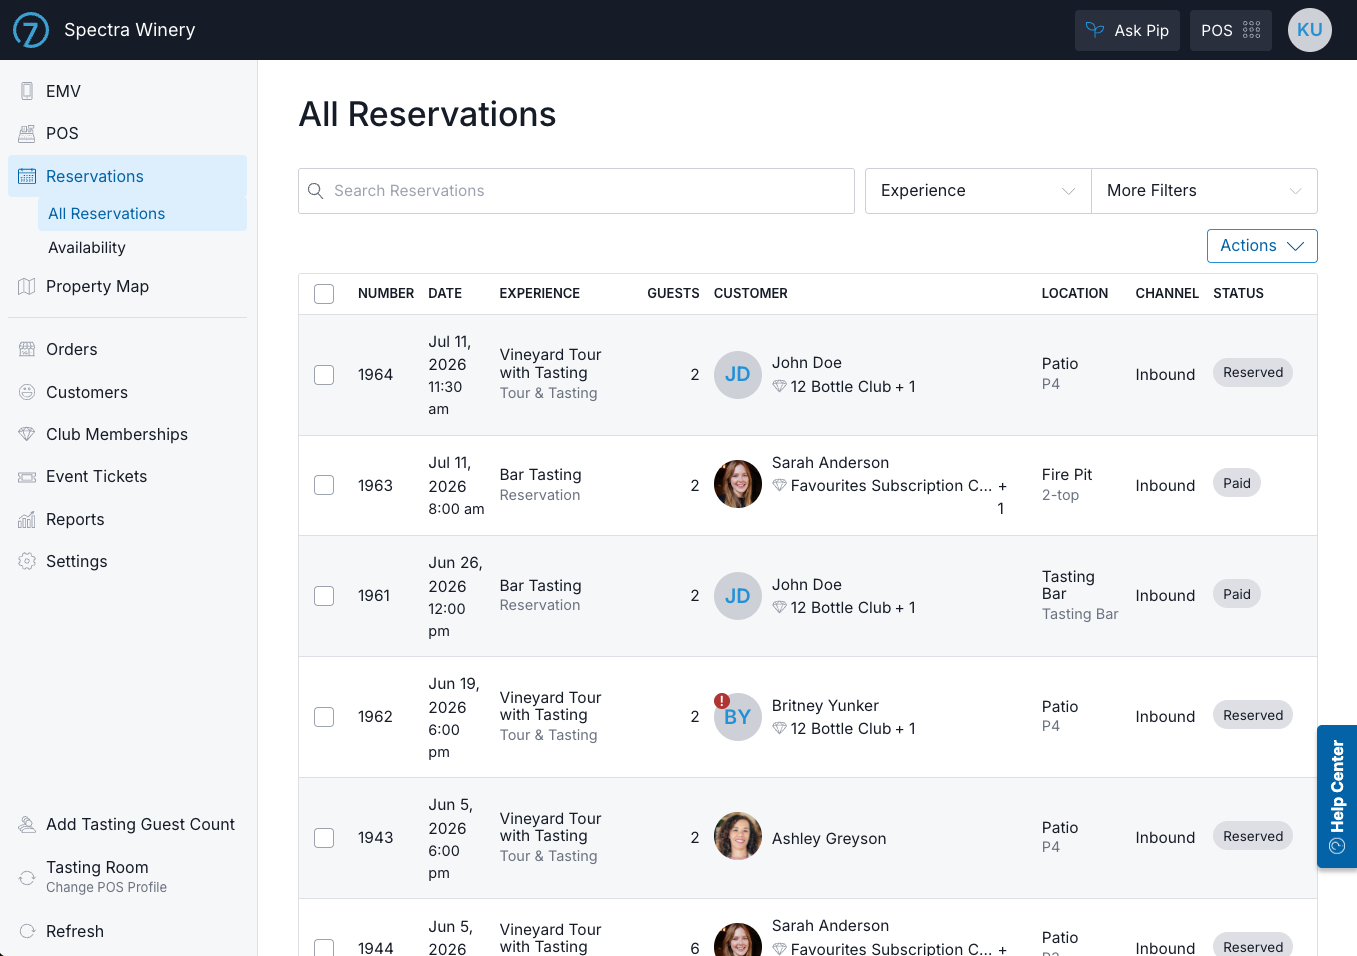Check the box for reservation 1962

click(324, 717)
